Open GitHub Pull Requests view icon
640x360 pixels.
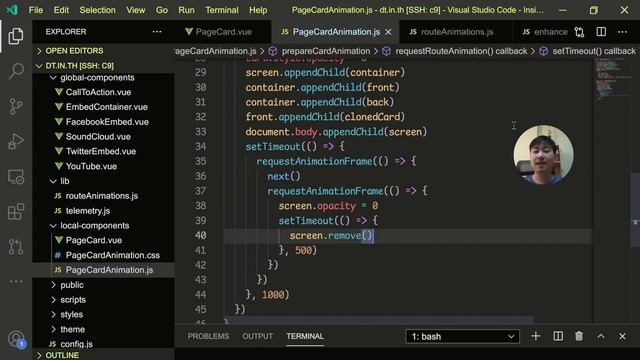[x=16, y=247]
